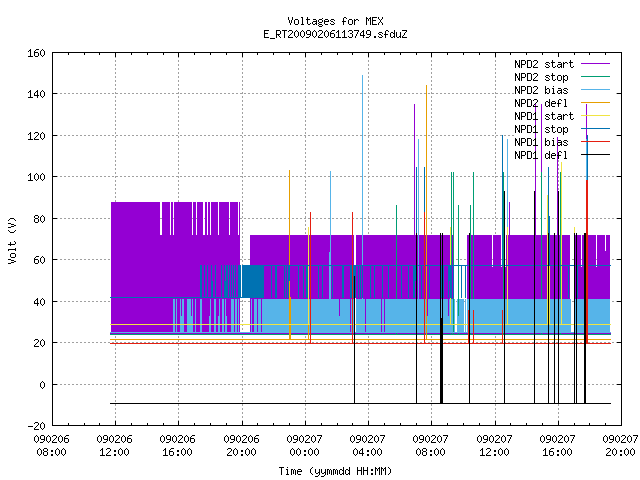Click the 'NPD1 start' legend label
Screen dimensions: 640x480
(x=544, y=116)
